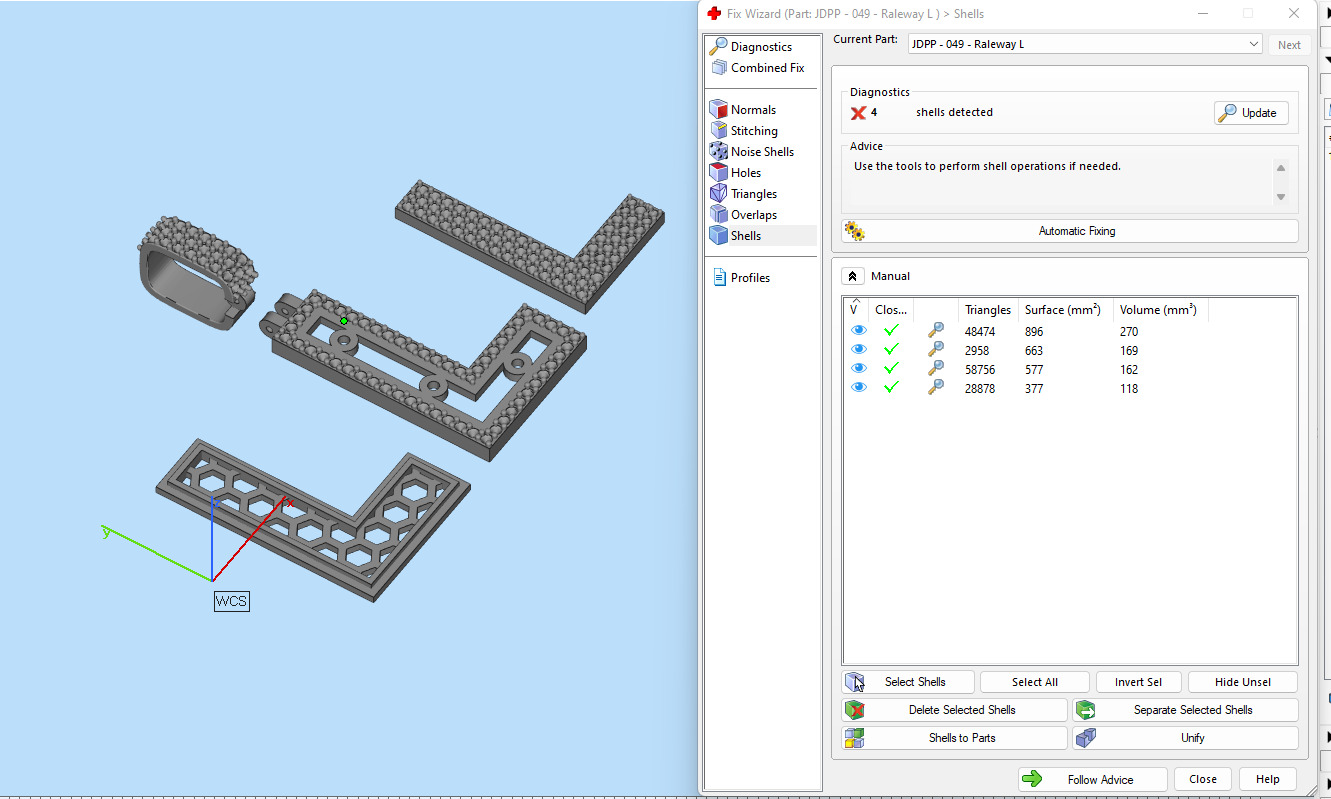Open Help for the Fix Wizard
The height and width of the screenshot is (799, 1331).
coord(1267,780)
